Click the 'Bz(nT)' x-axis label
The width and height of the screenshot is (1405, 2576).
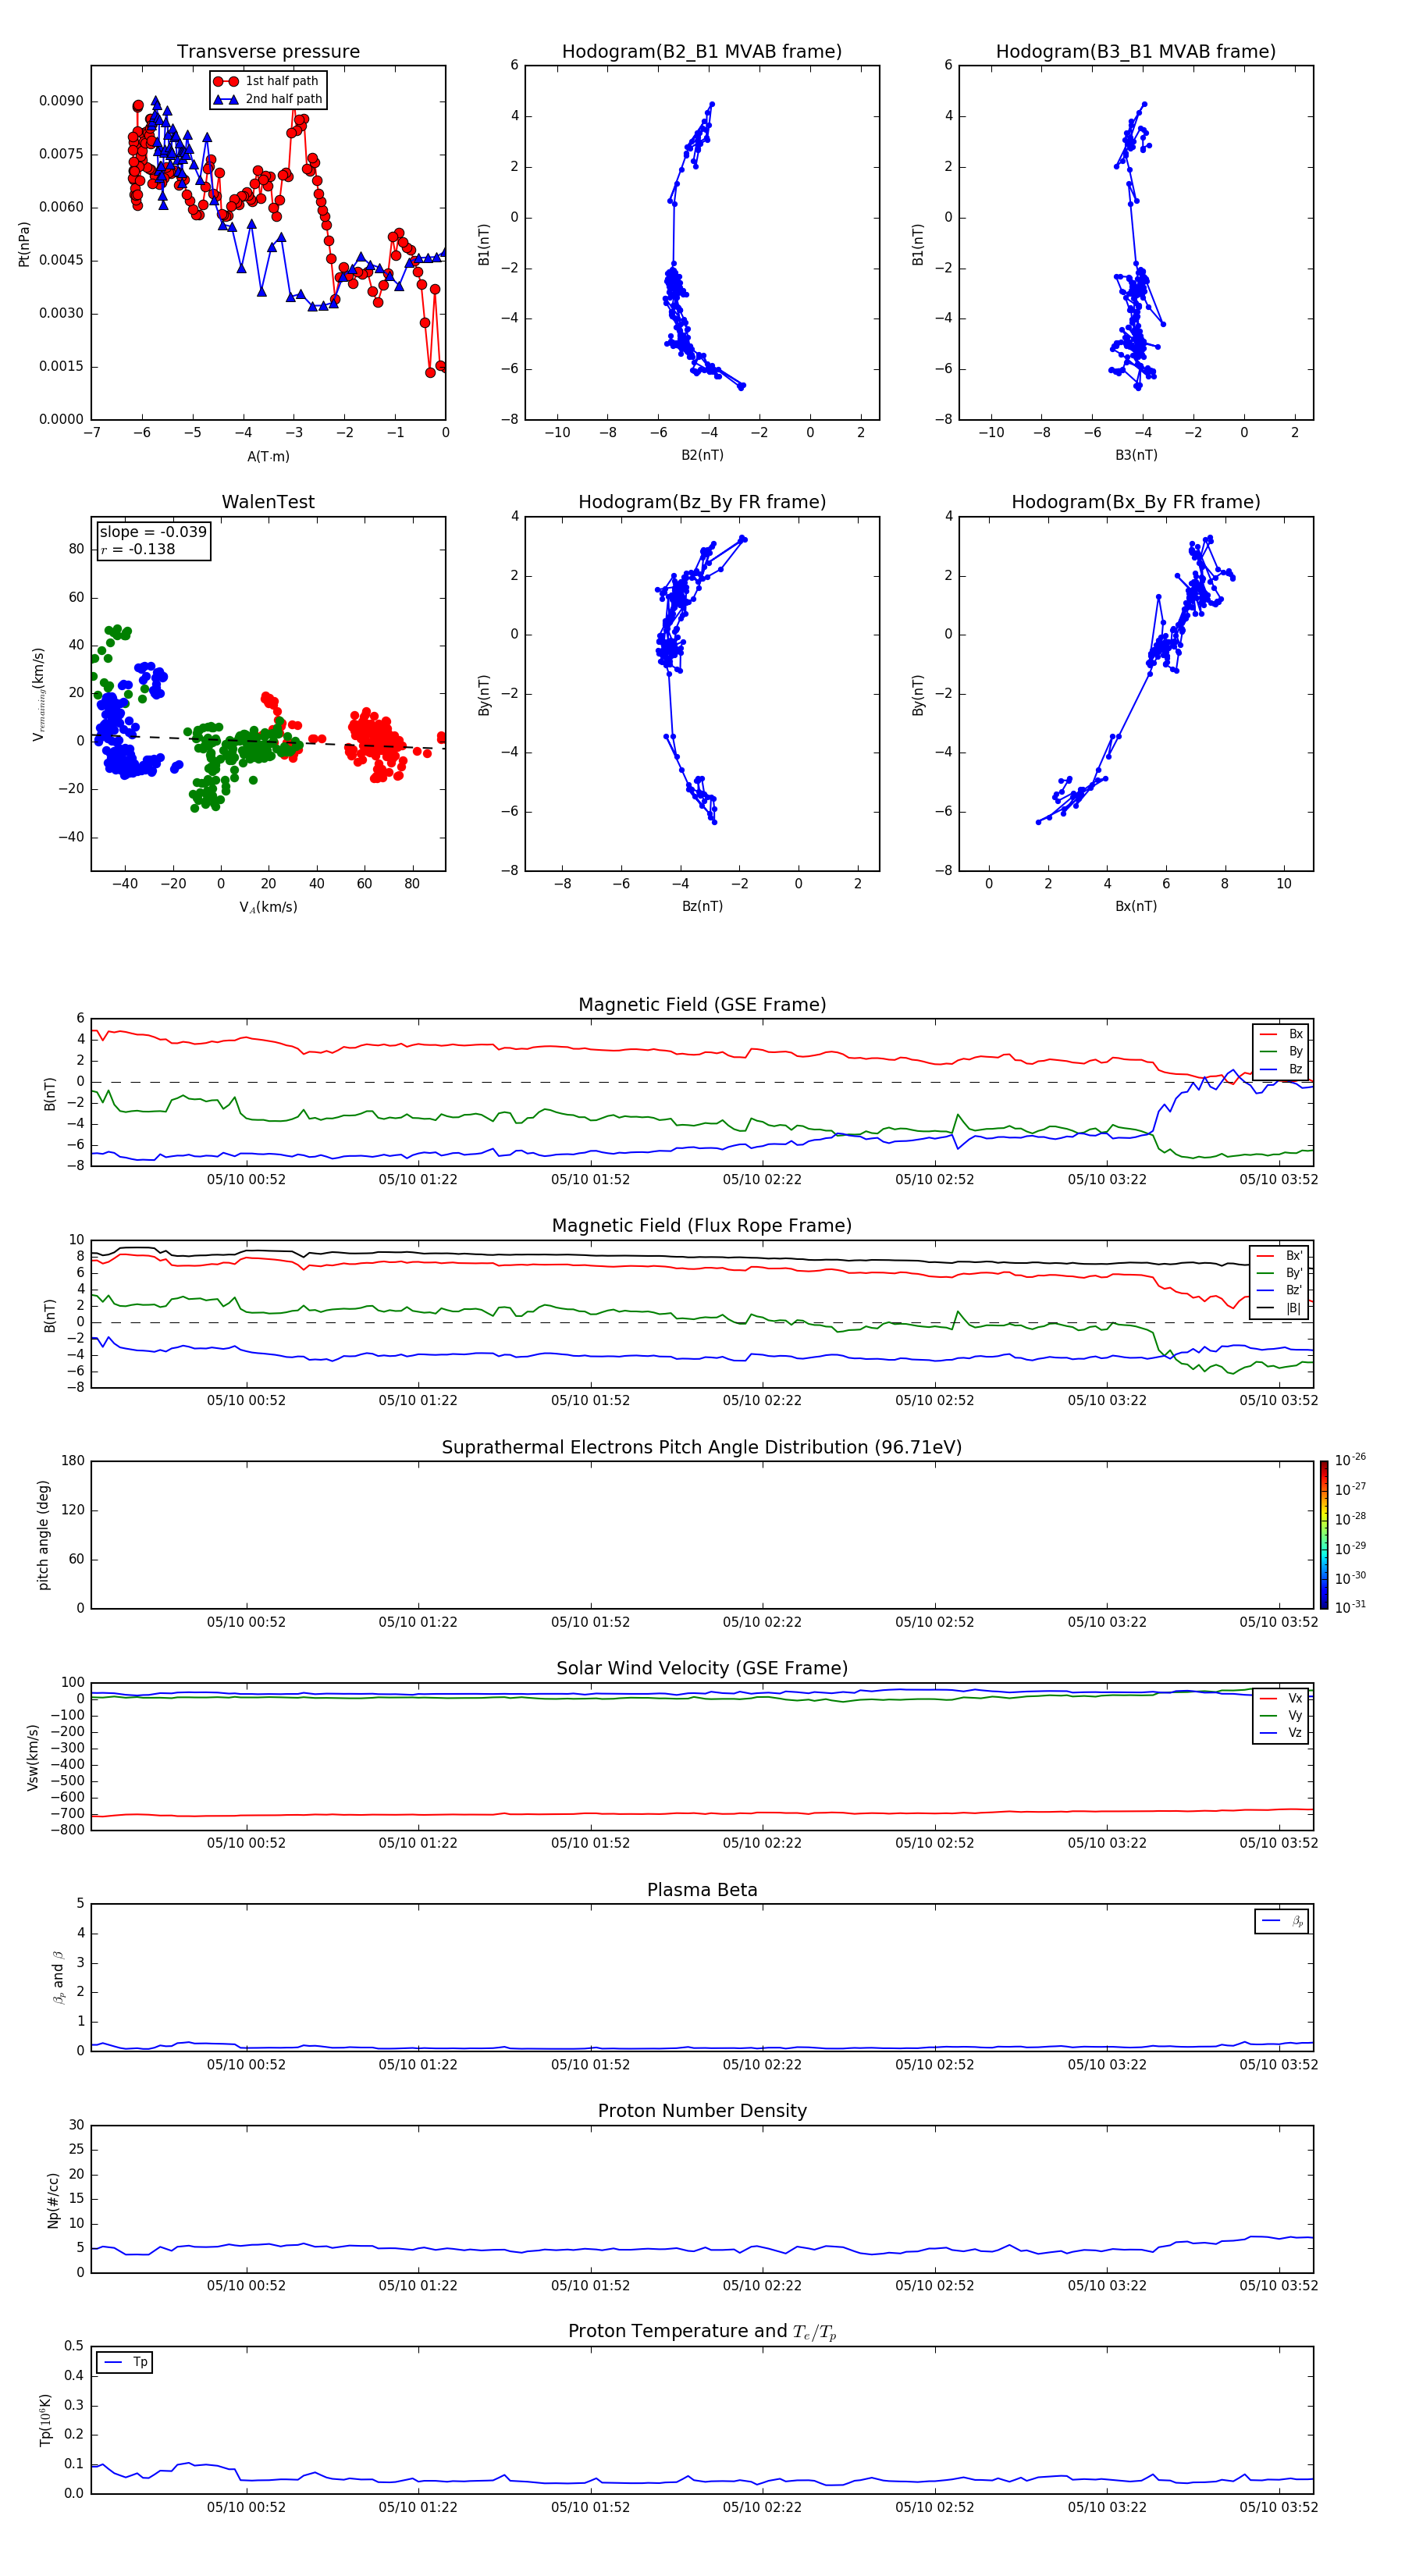coord(702,906)
